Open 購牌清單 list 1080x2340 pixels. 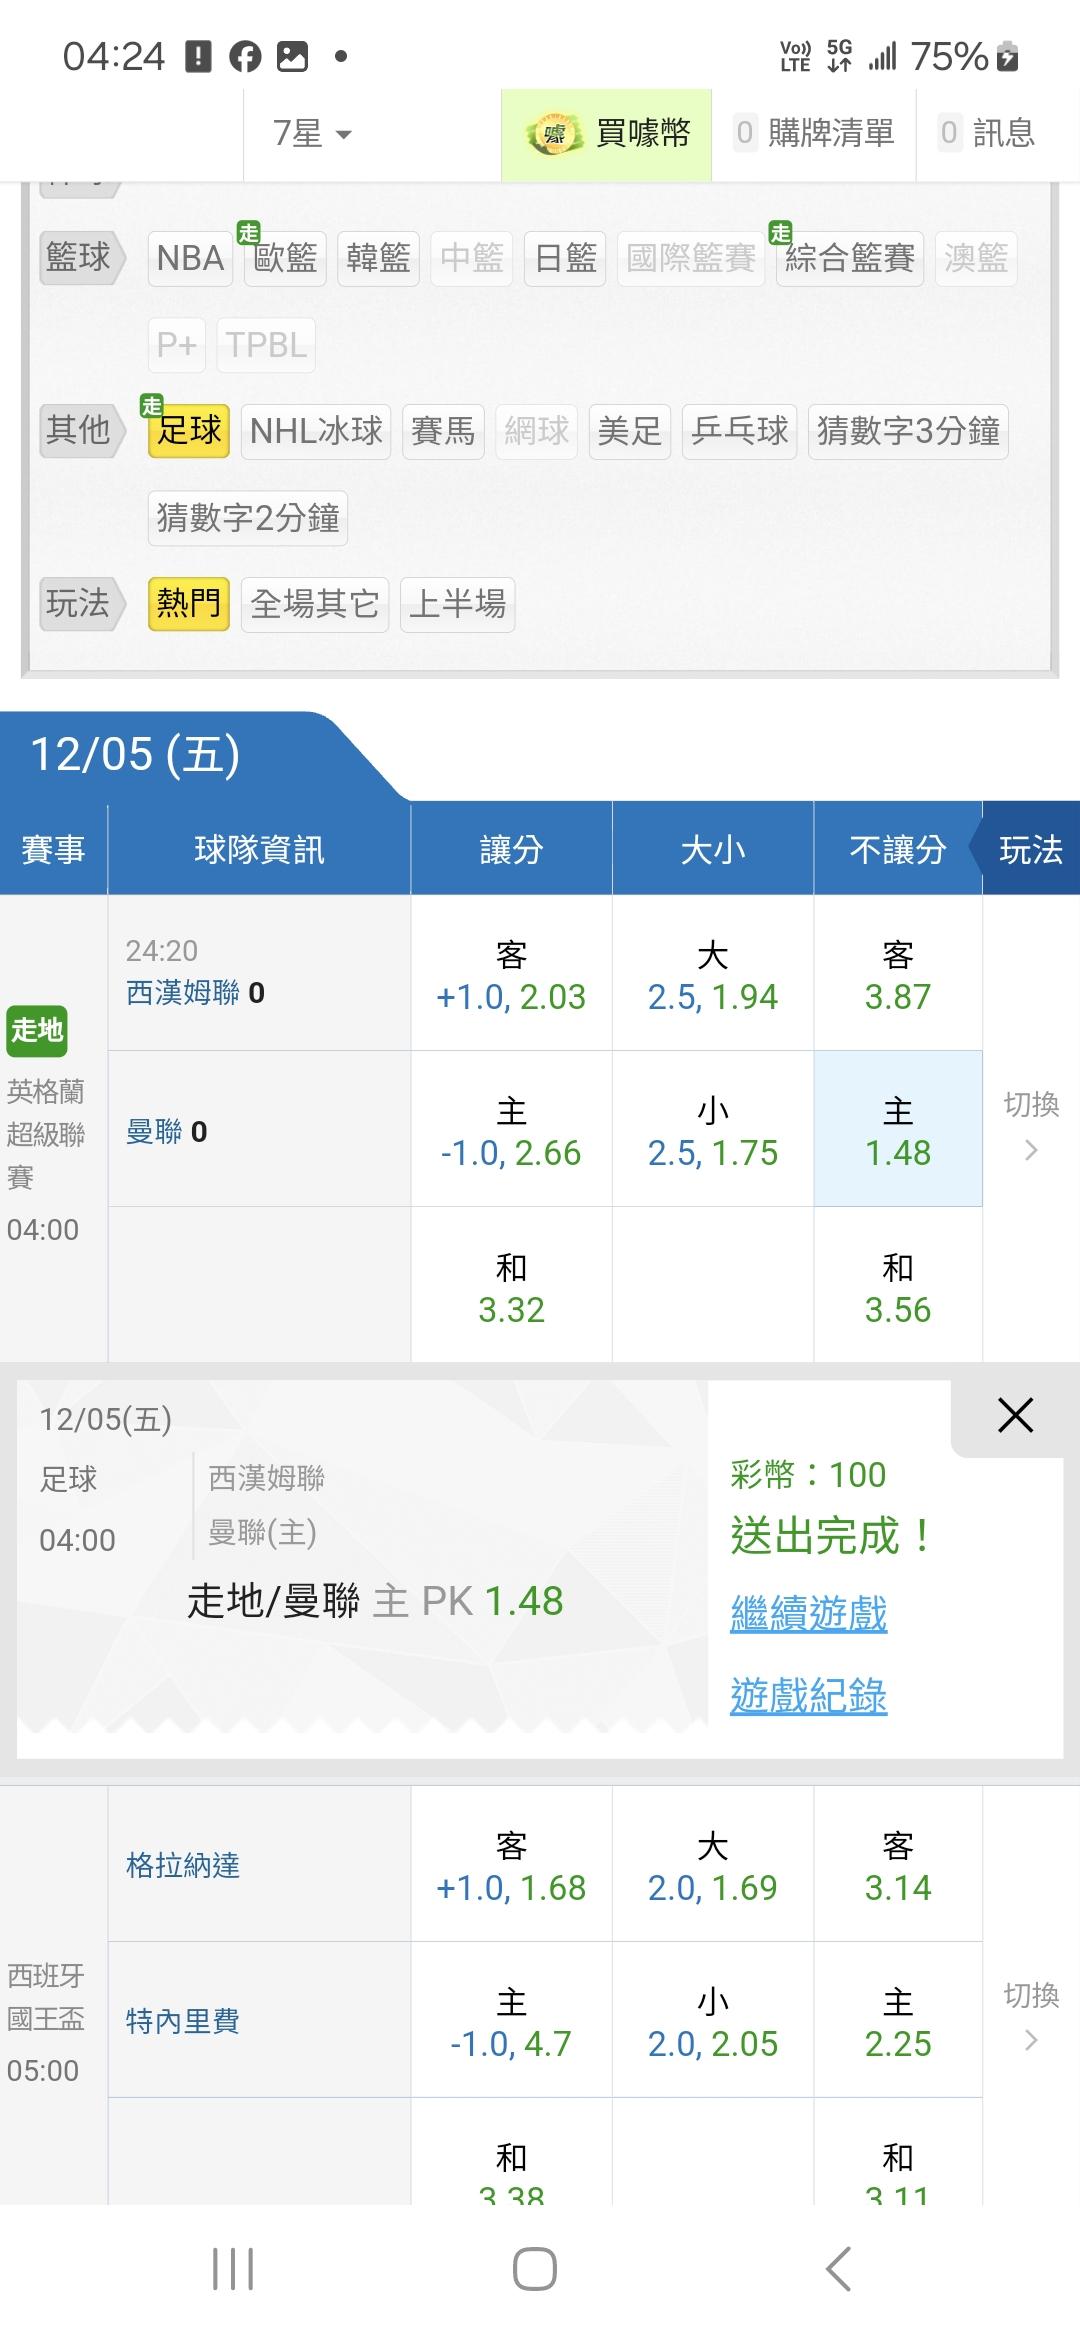[814, 134]
